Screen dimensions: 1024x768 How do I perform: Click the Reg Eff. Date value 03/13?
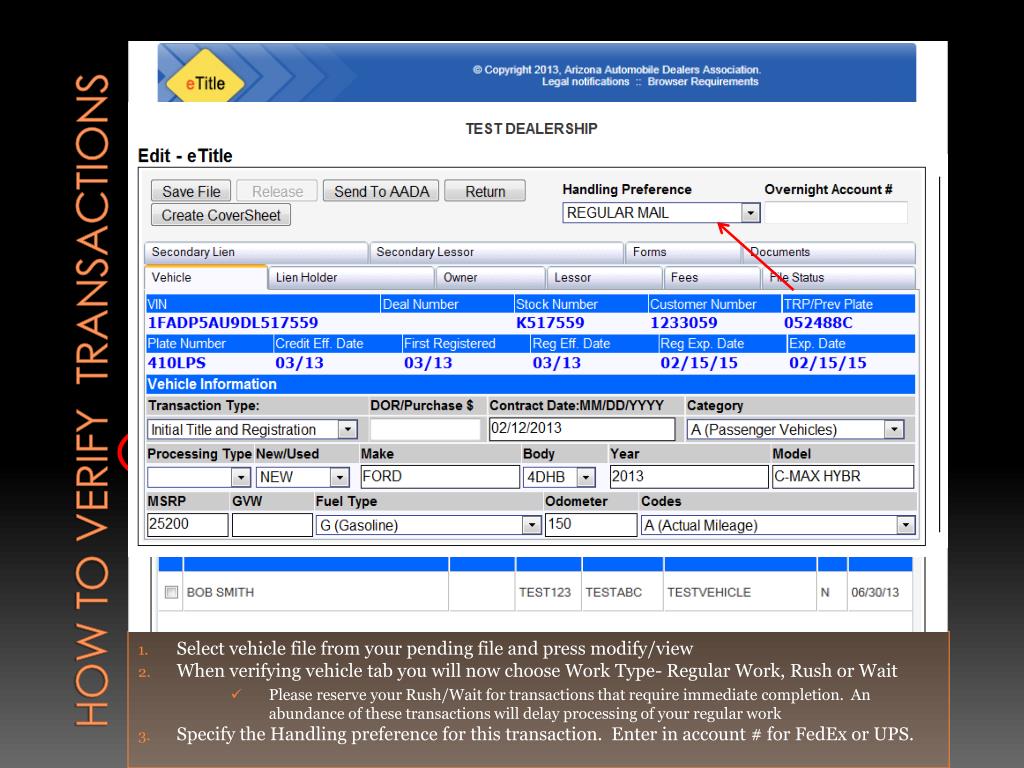556,363
